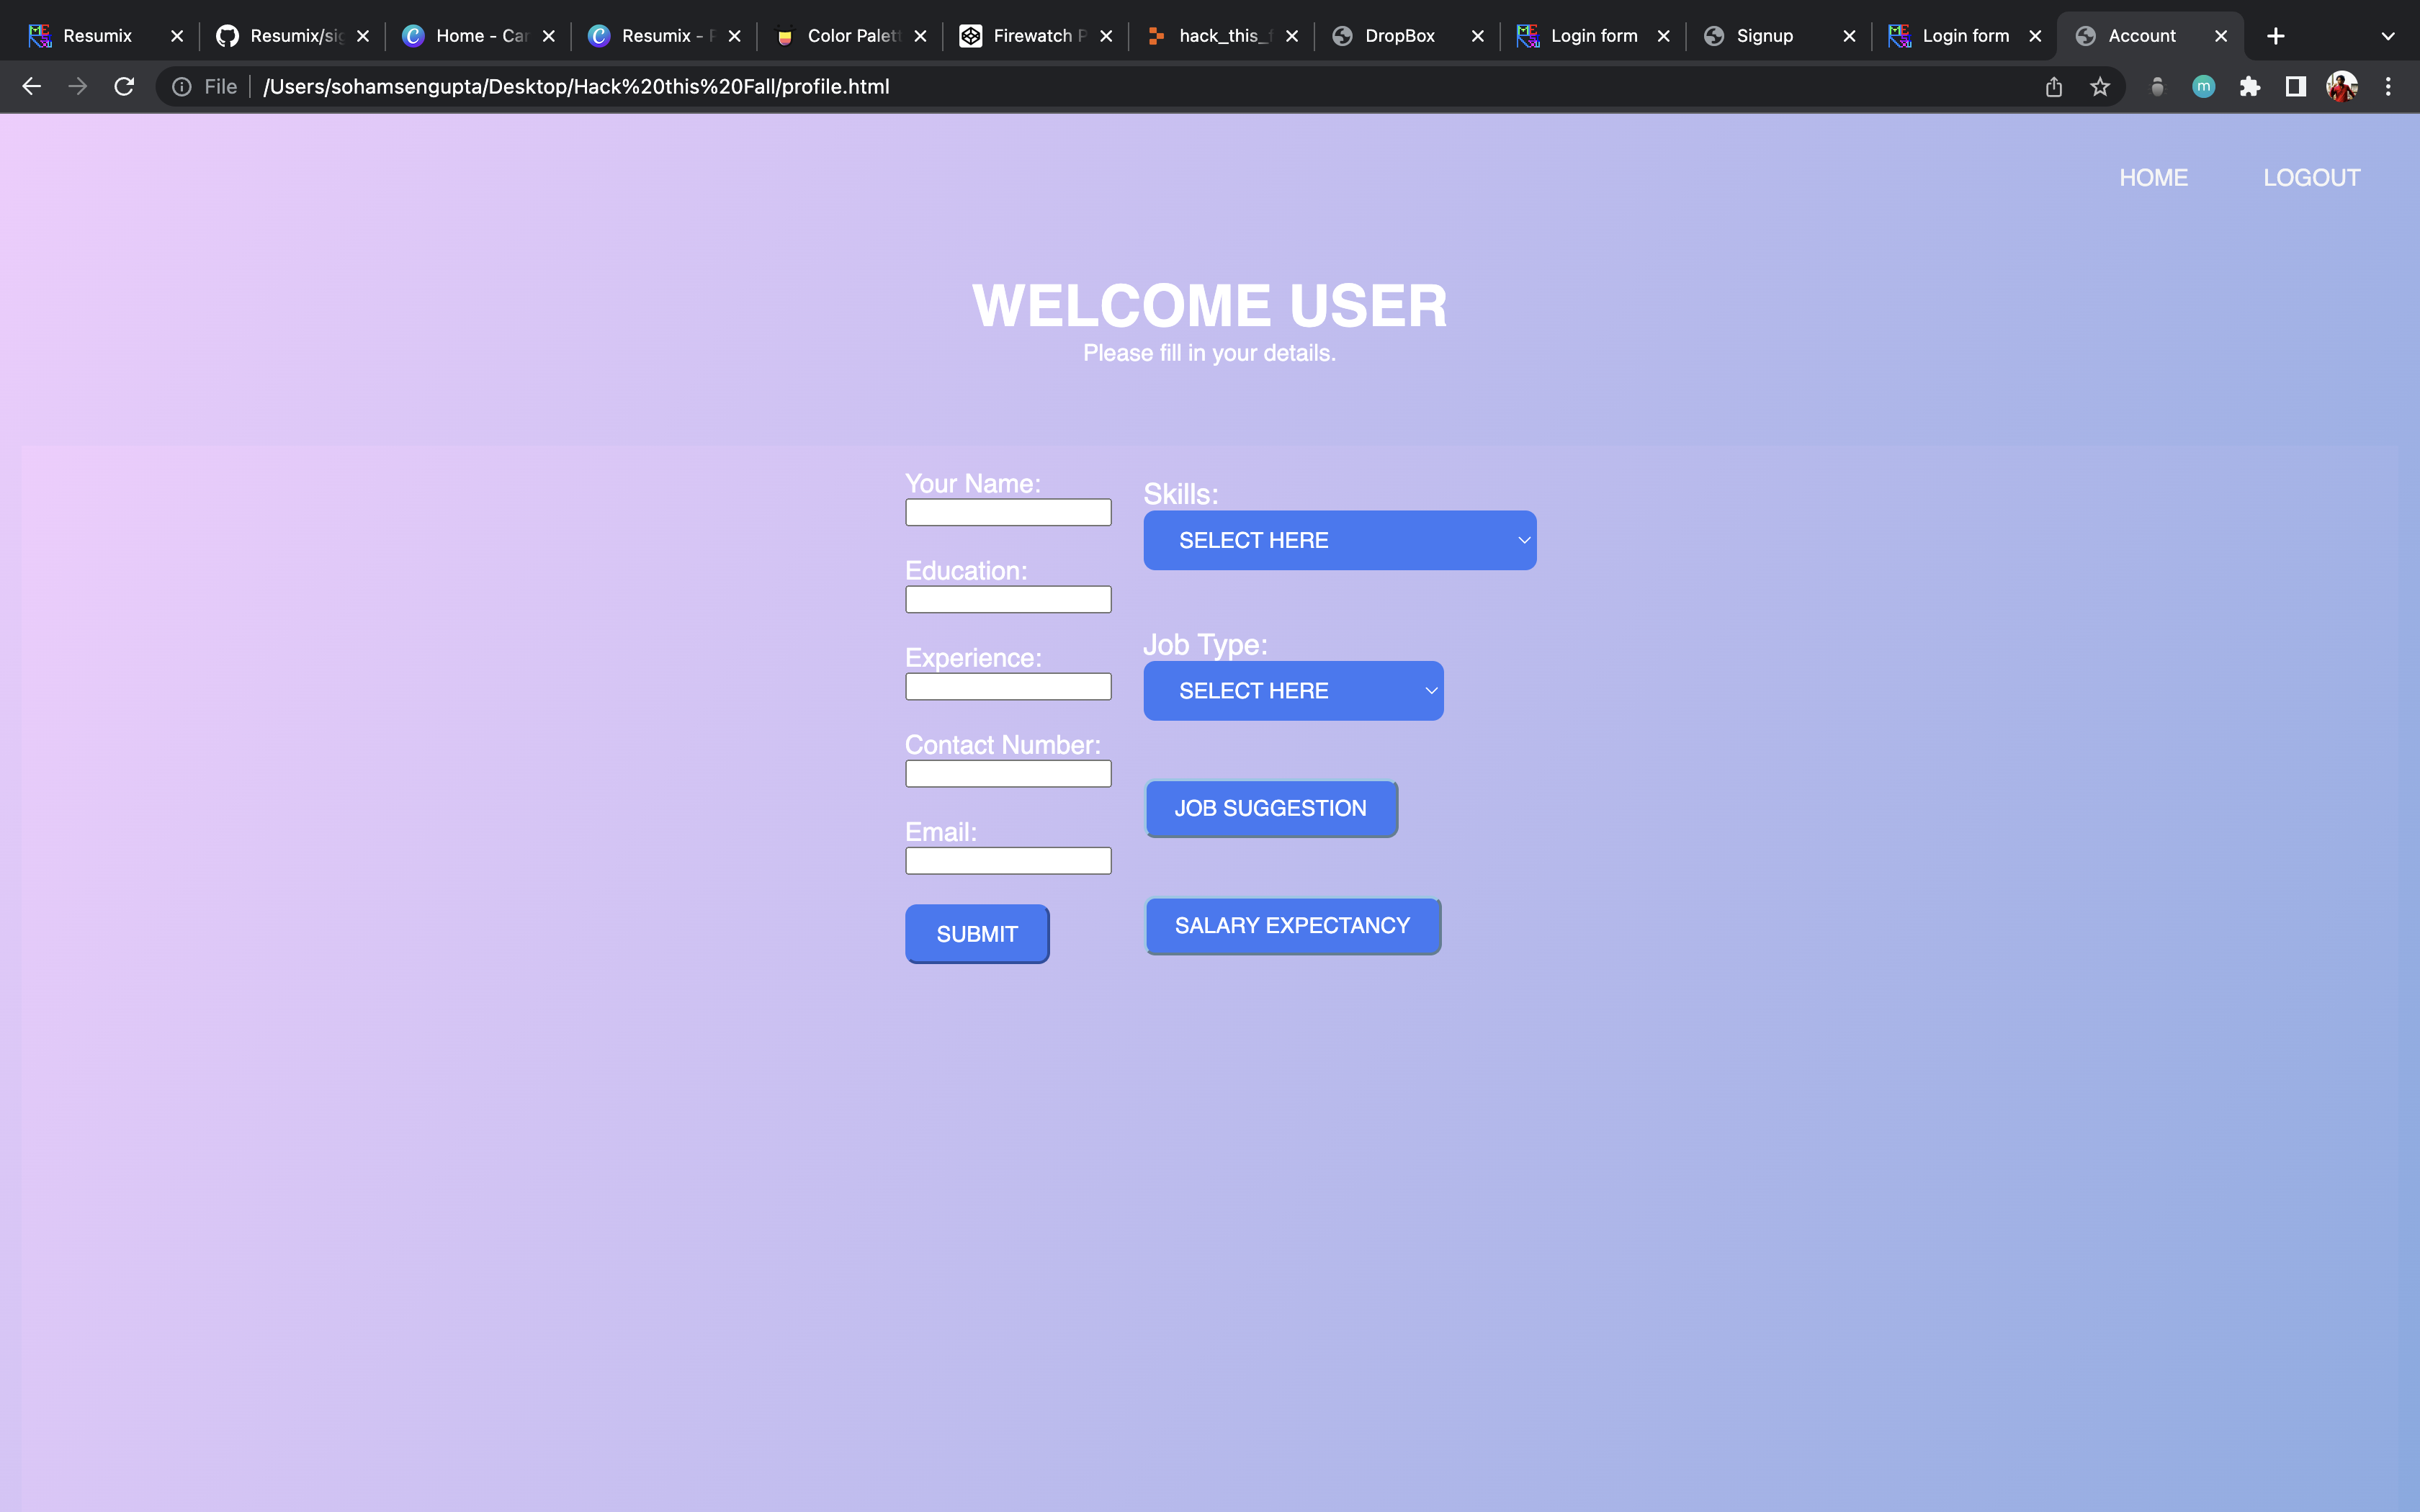
Task: Click the LOGOUT link
Action: click(x=2311, y=178)
